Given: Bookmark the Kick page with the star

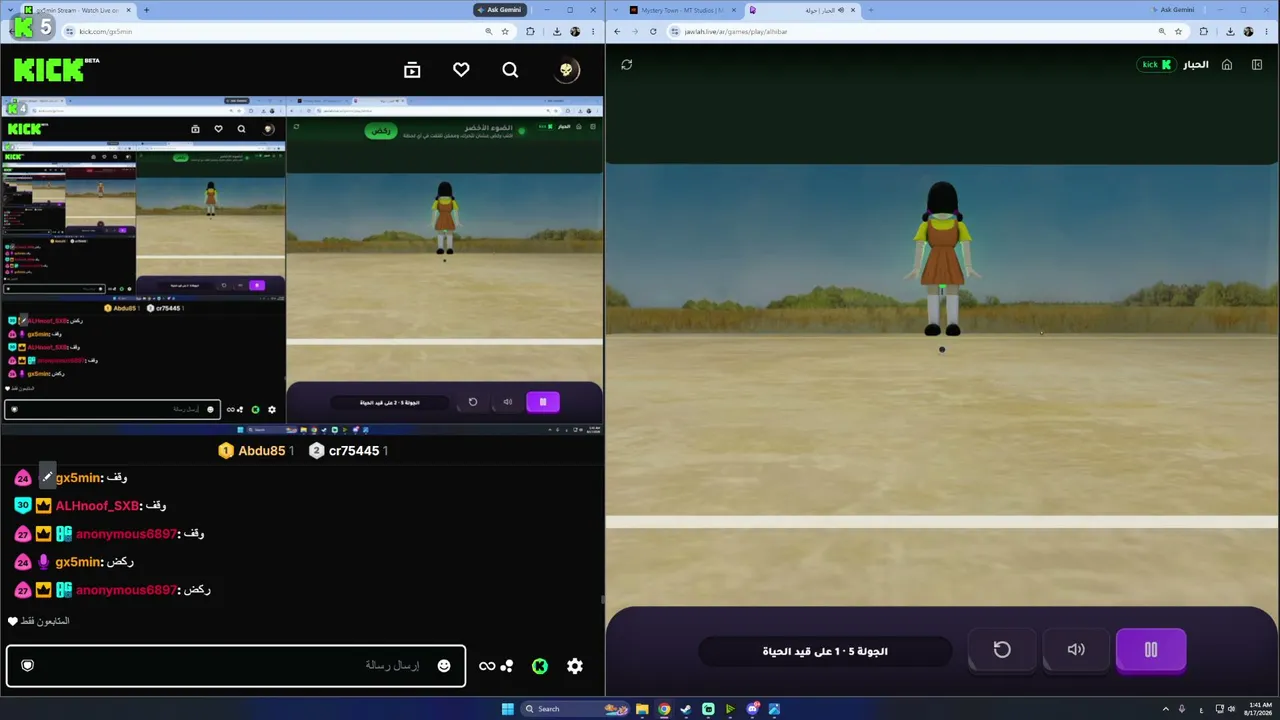Looking at the screenshot, I should (505, 31).
